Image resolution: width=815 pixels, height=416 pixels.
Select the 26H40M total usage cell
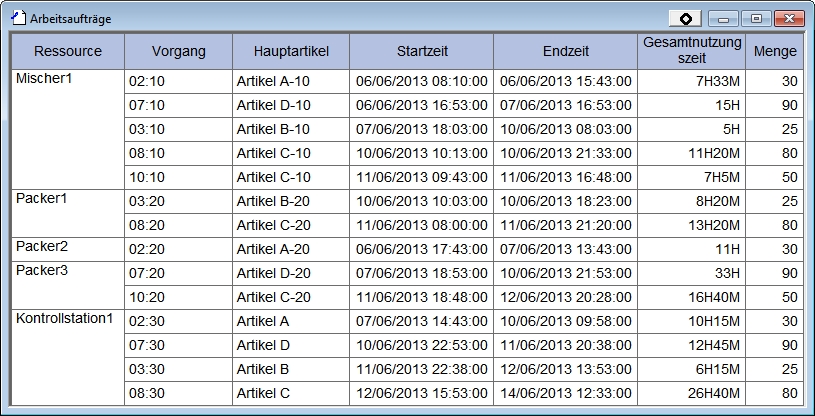click(692, 393)
